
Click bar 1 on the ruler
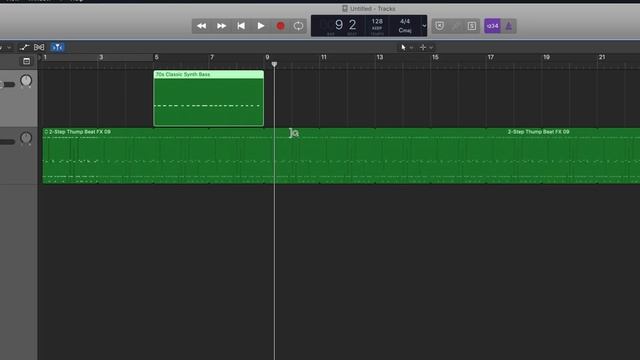click(45, 57)
